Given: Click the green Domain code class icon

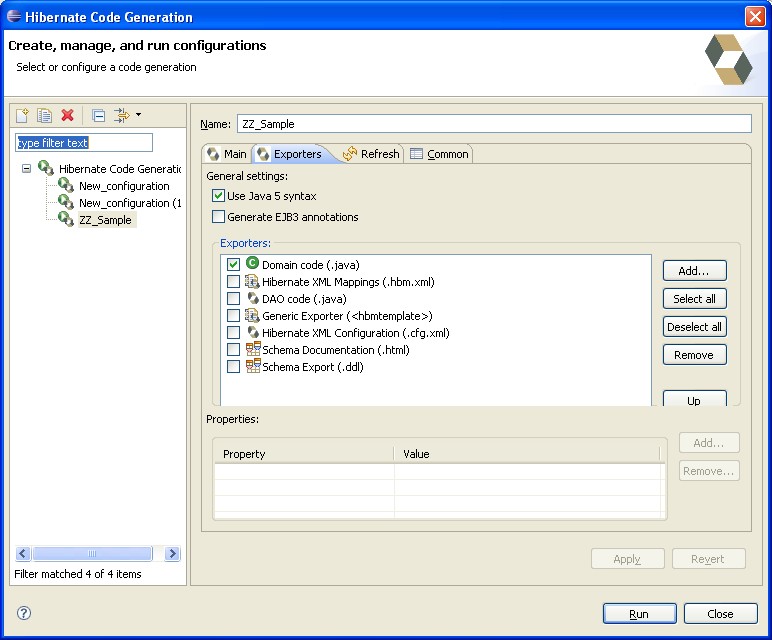Looking at the screenshot, I should point(253,263).
